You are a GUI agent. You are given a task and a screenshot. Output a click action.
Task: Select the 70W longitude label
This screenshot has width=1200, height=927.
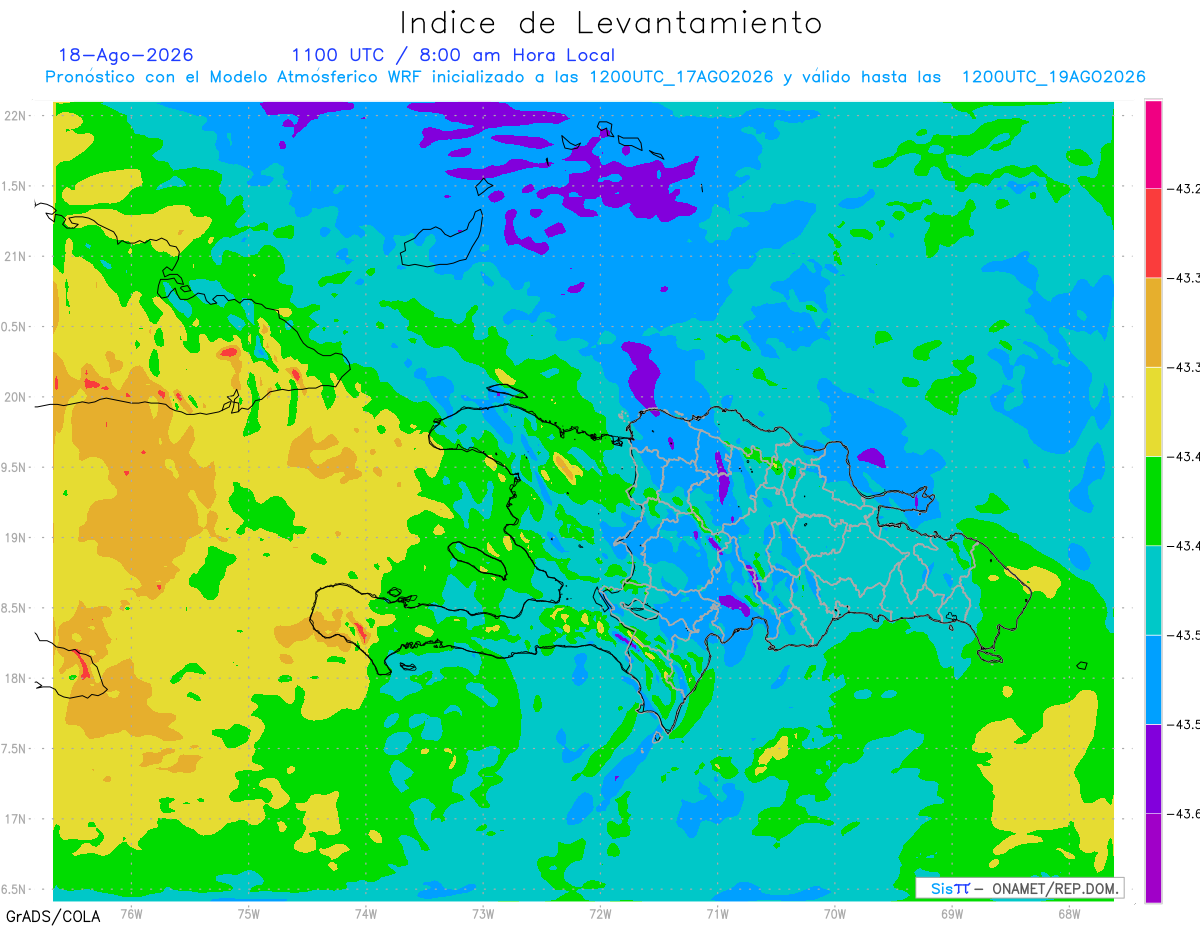point(835,913)
